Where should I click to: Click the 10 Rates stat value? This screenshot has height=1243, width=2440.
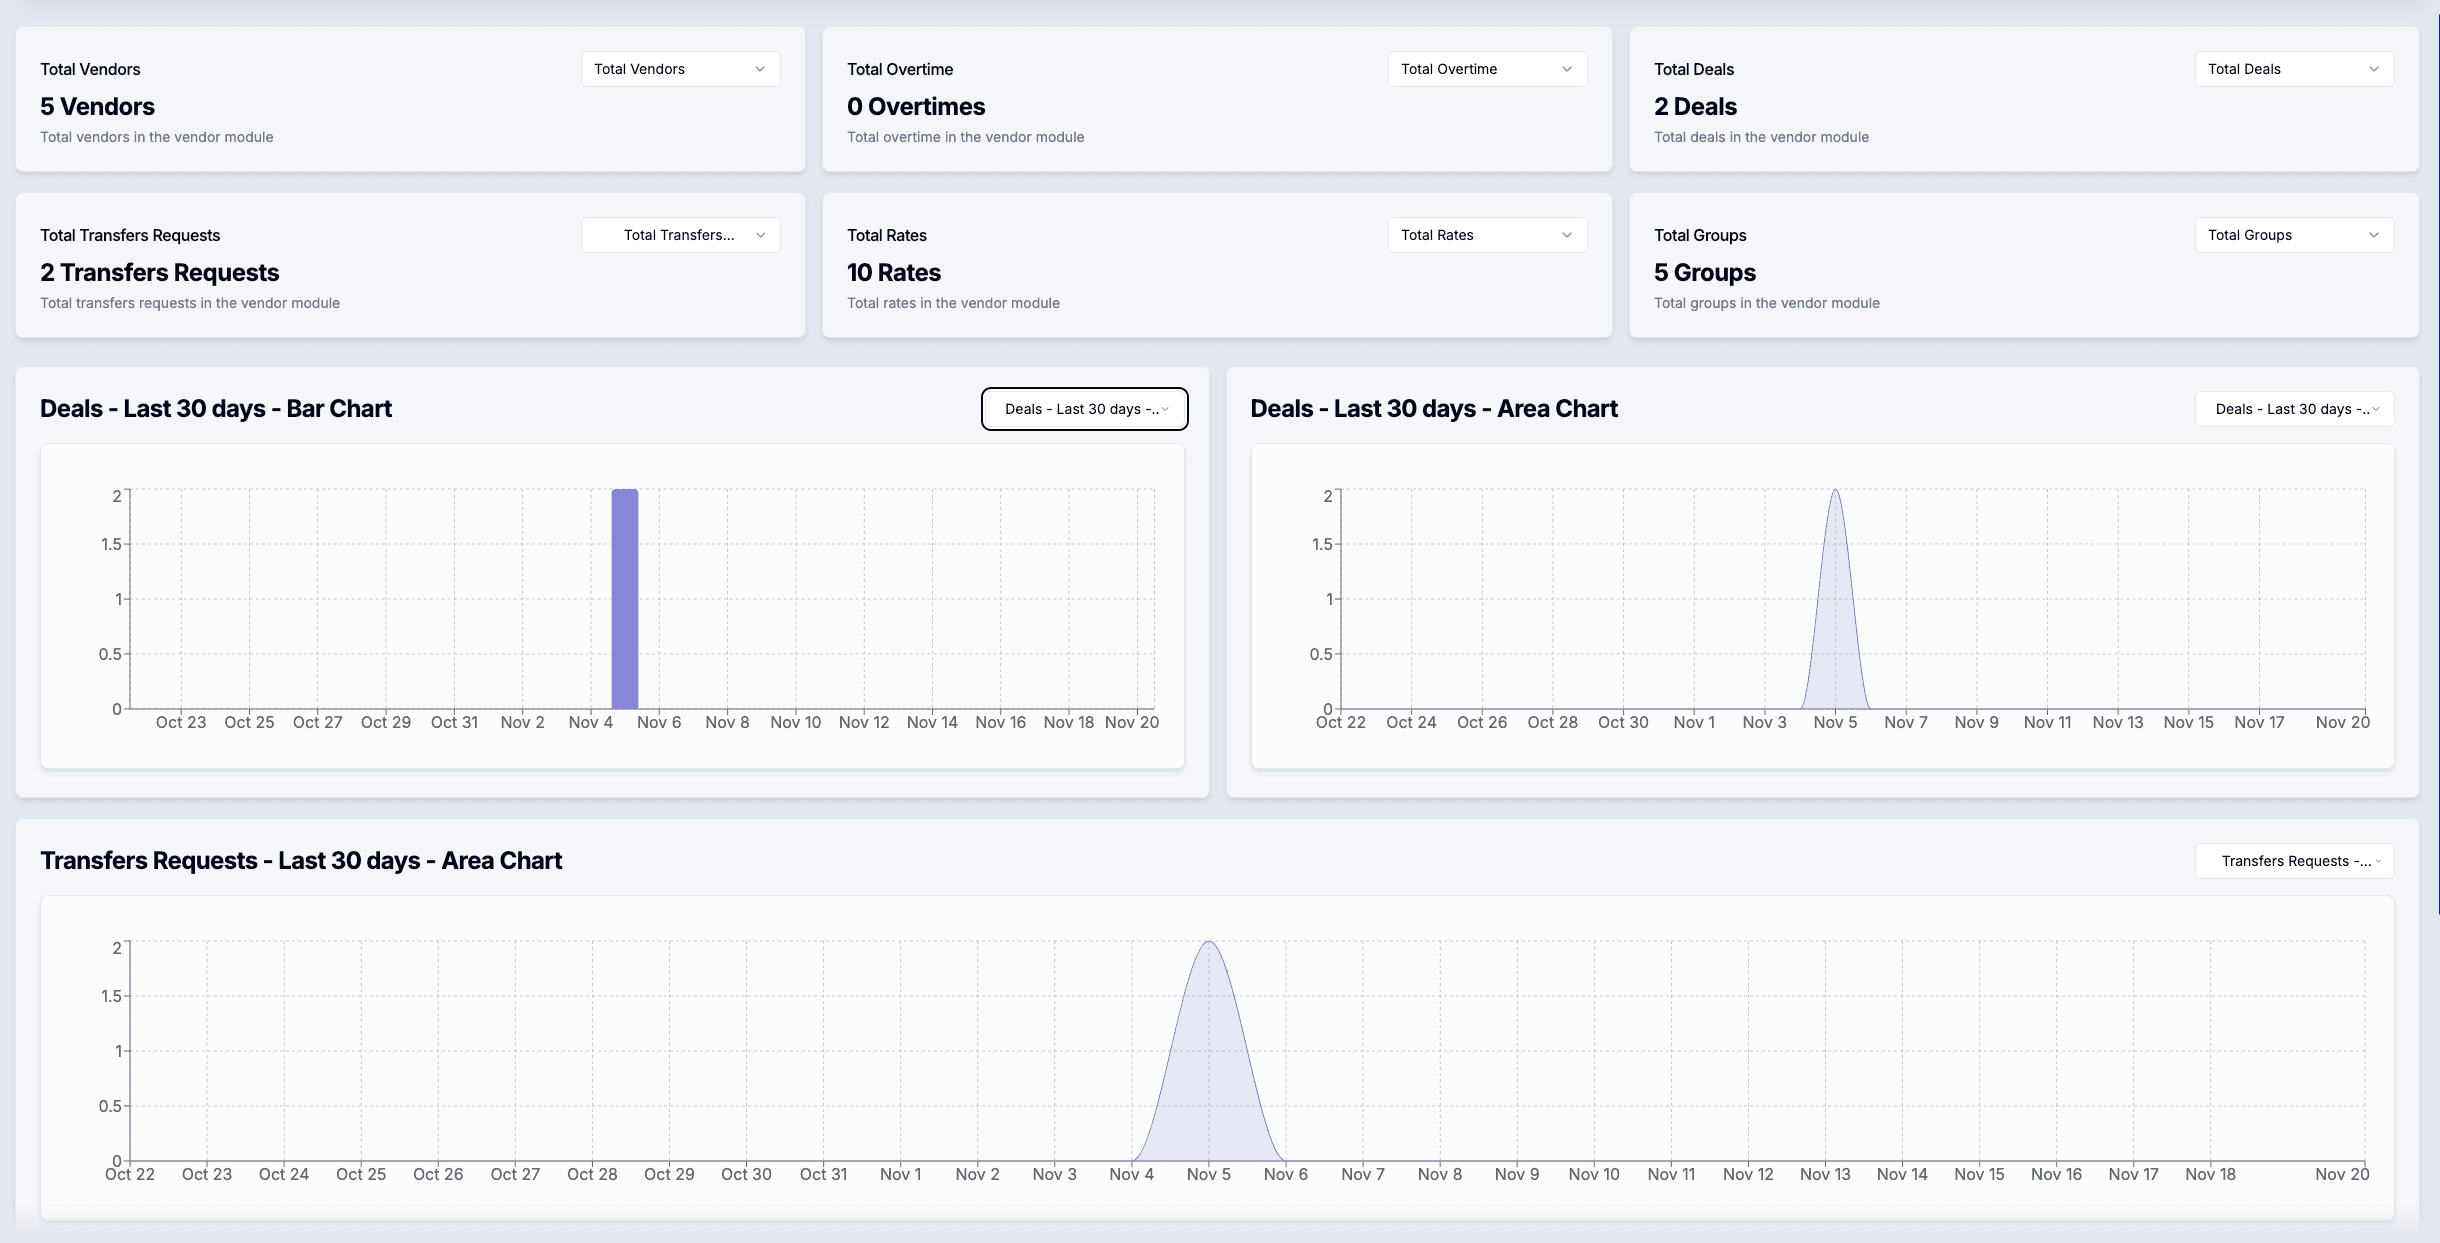point(893,272)
